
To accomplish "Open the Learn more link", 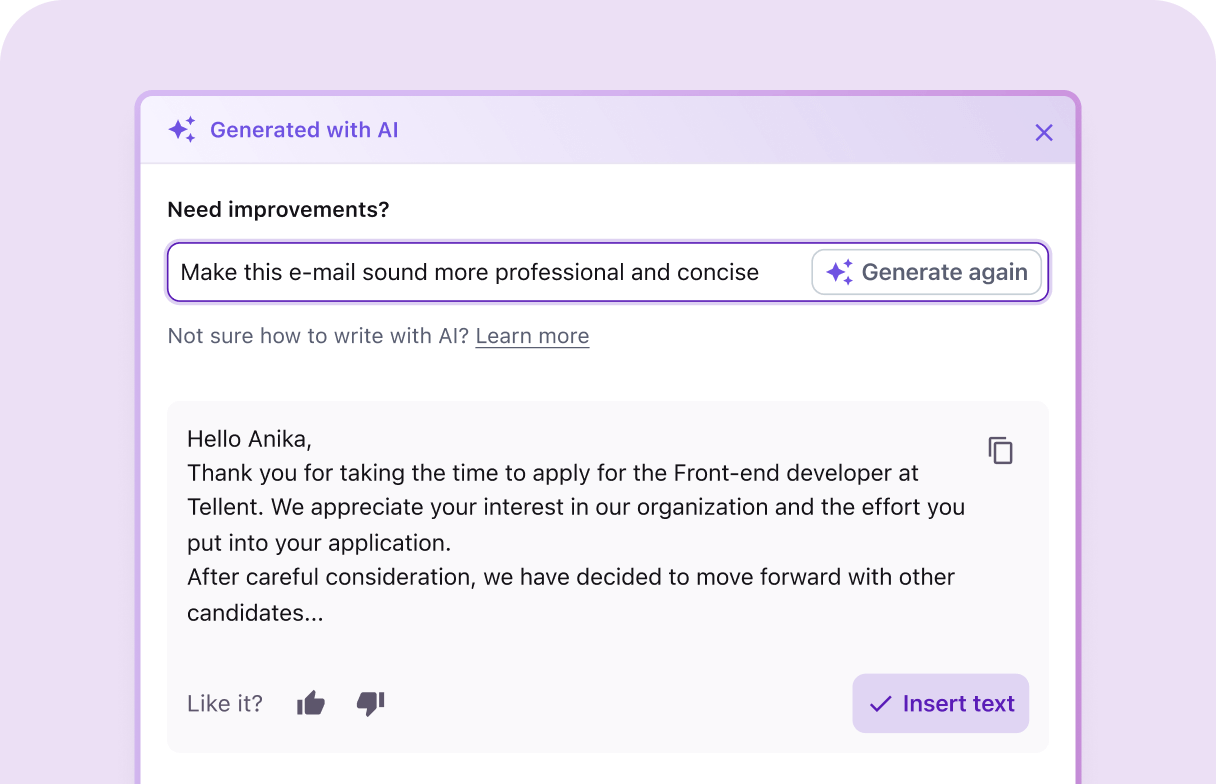I will coord(532,336).
